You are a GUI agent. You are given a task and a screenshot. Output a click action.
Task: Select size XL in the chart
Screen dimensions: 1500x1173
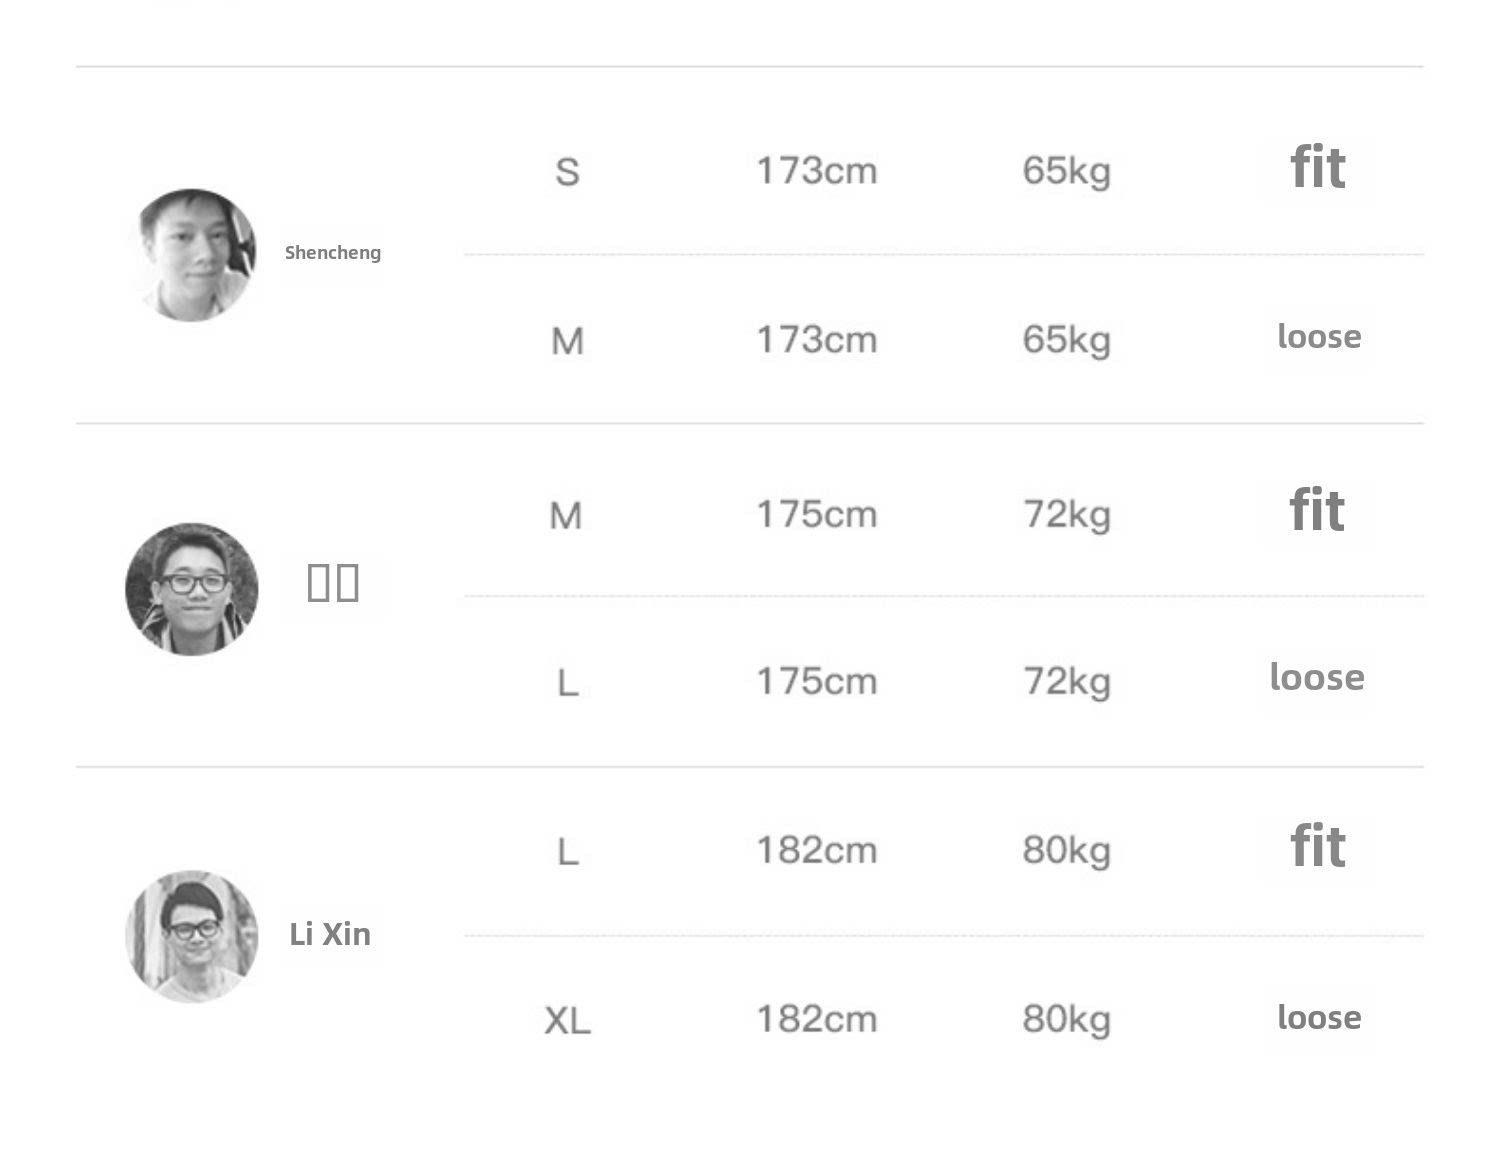[567, 1021]
